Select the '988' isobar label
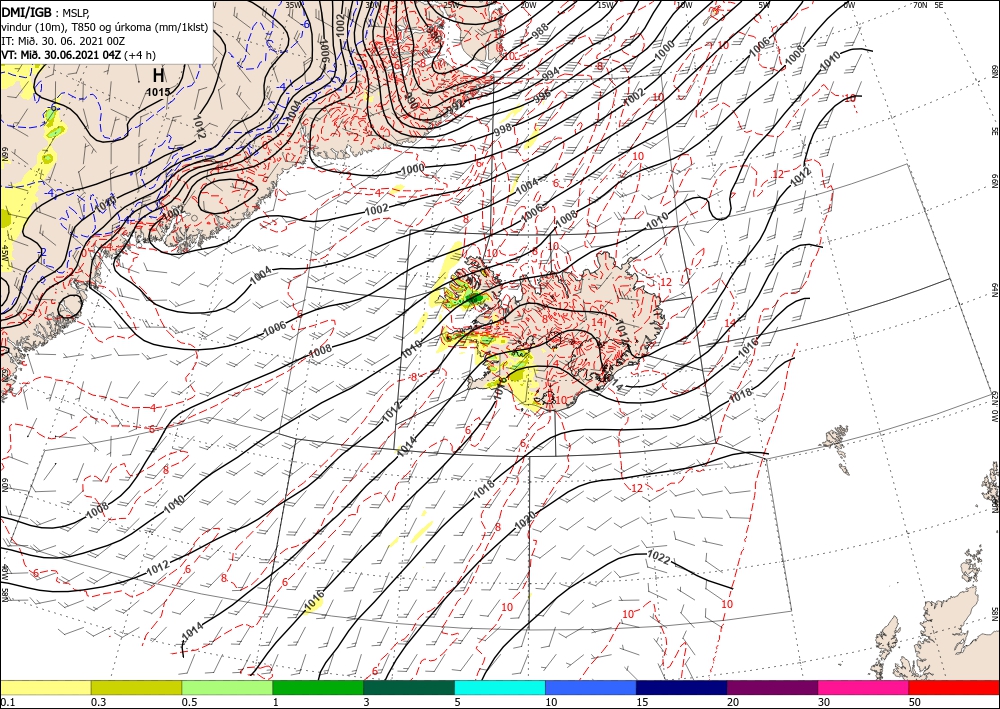 pos(540,29)
